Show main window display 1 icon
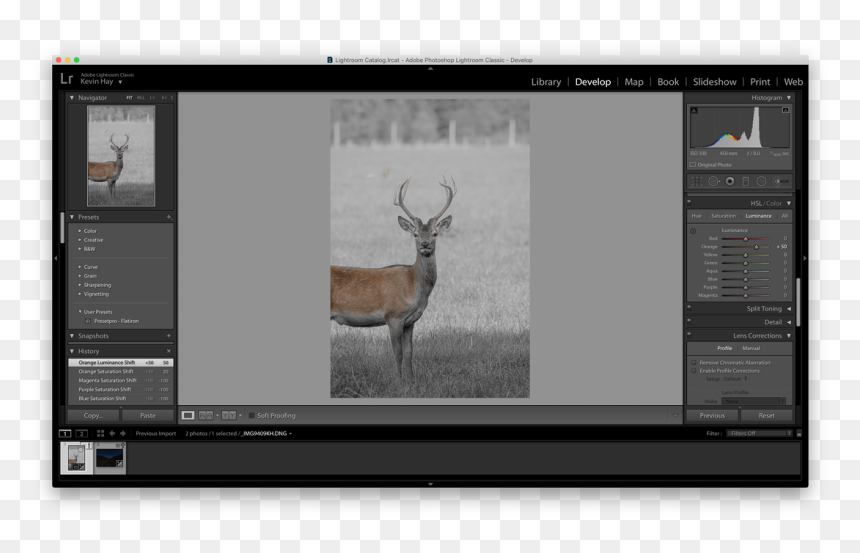Viewport: 860px width, 553px height. [65, 433]
